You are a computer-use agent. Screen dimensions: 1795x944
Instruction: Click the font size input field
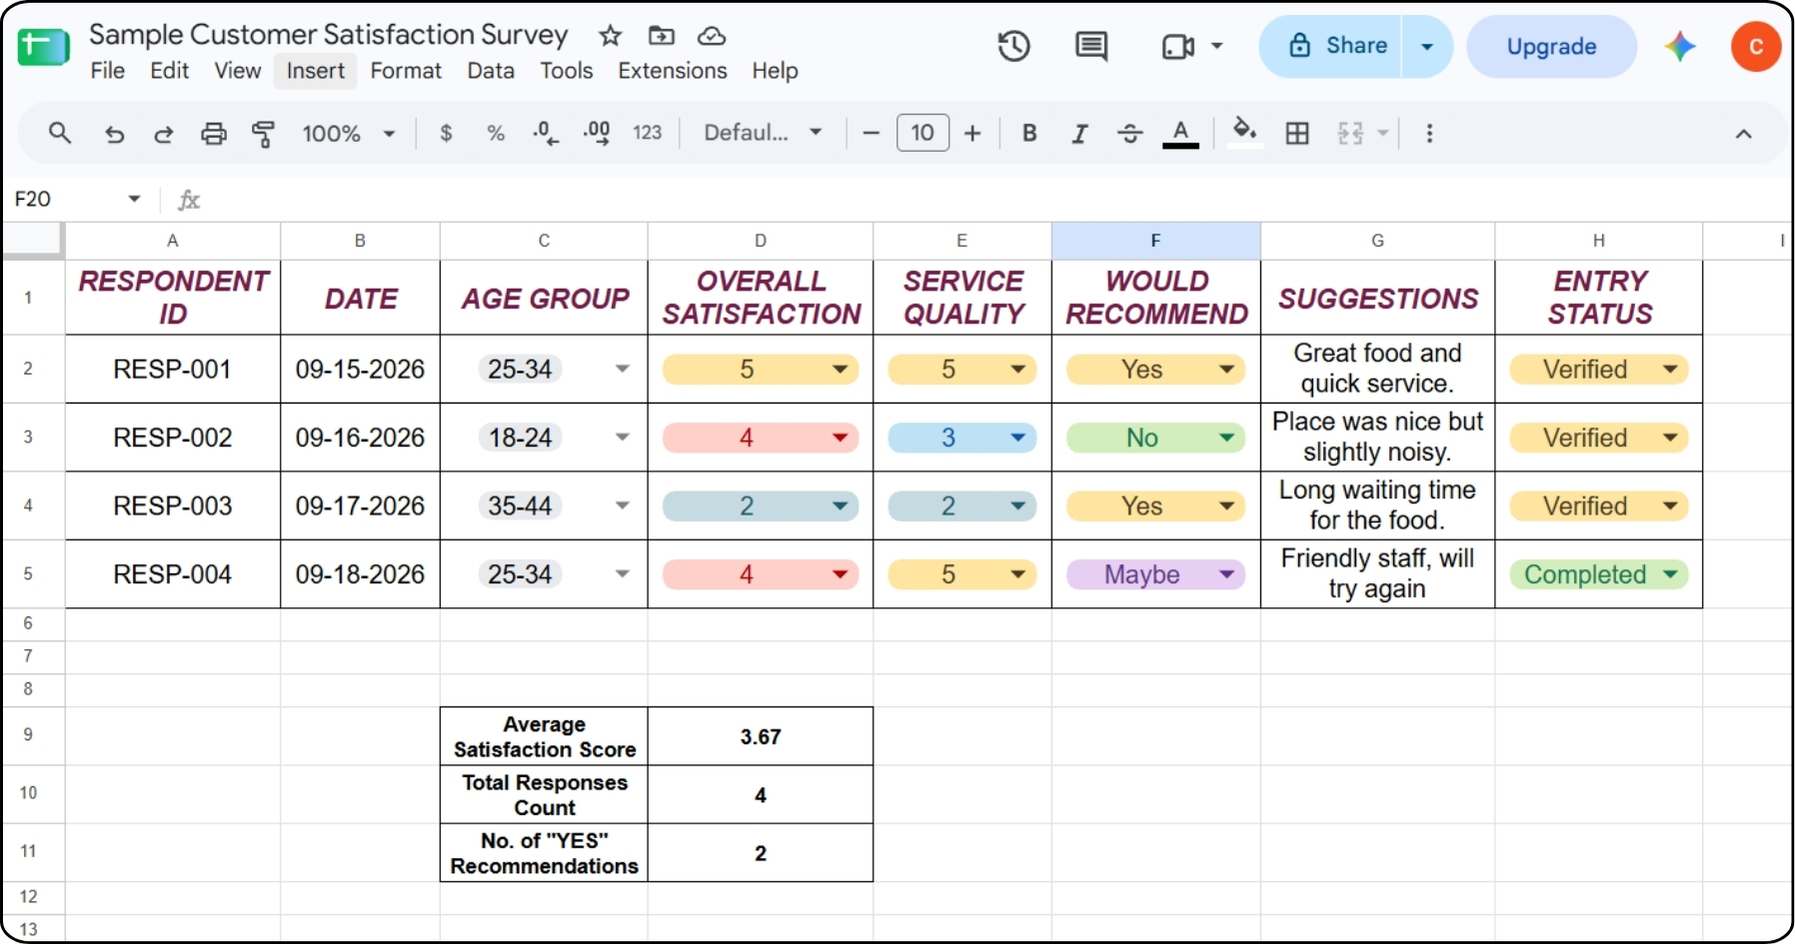click(922, 133)
